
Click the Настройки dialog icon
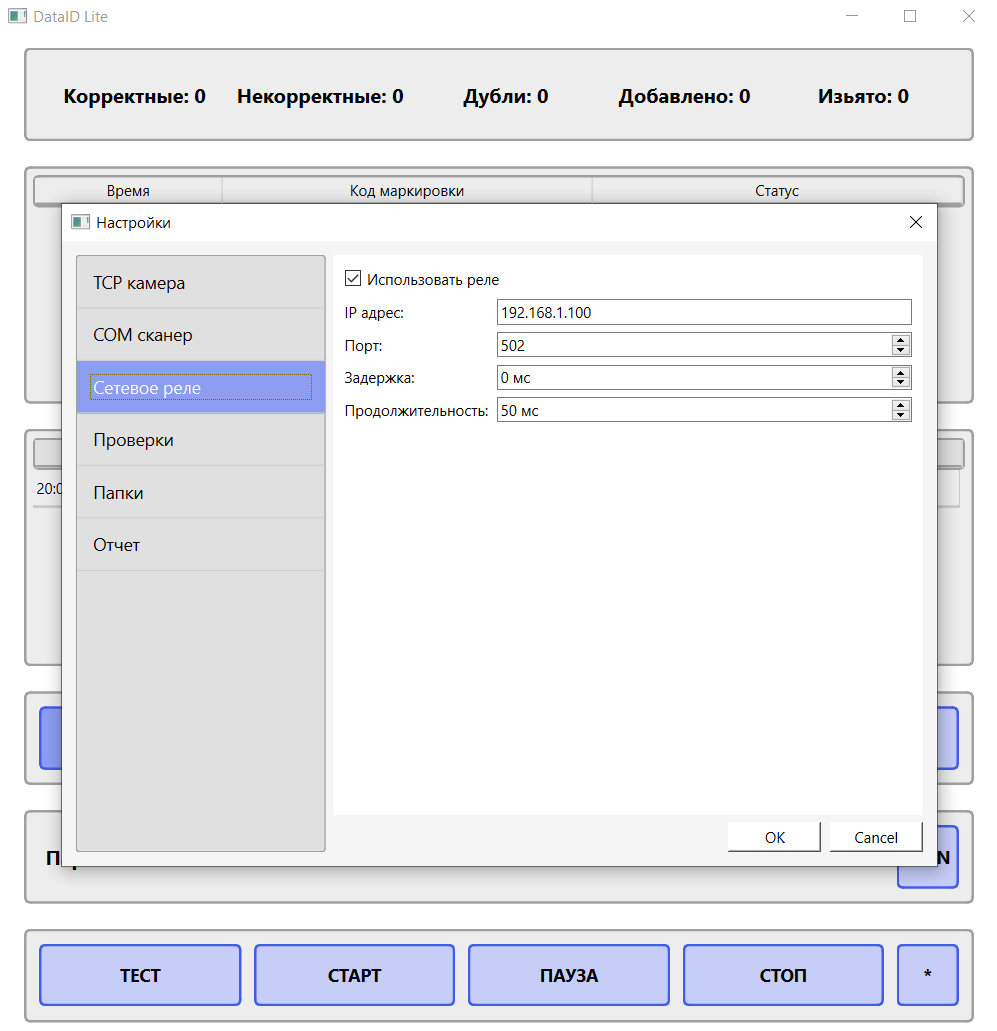tap(80, 222)
